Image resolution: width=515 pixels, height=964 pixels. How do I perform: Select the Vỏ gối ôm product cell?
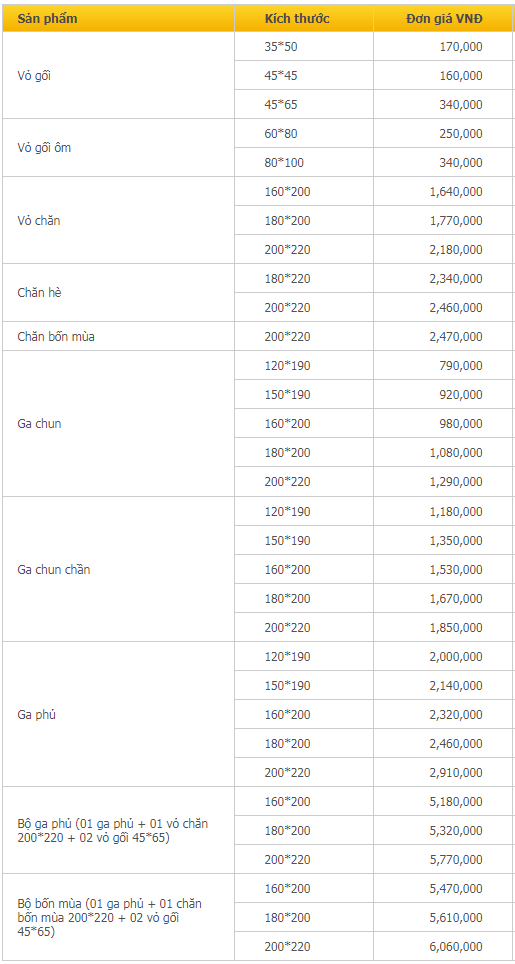pos(118,148)
